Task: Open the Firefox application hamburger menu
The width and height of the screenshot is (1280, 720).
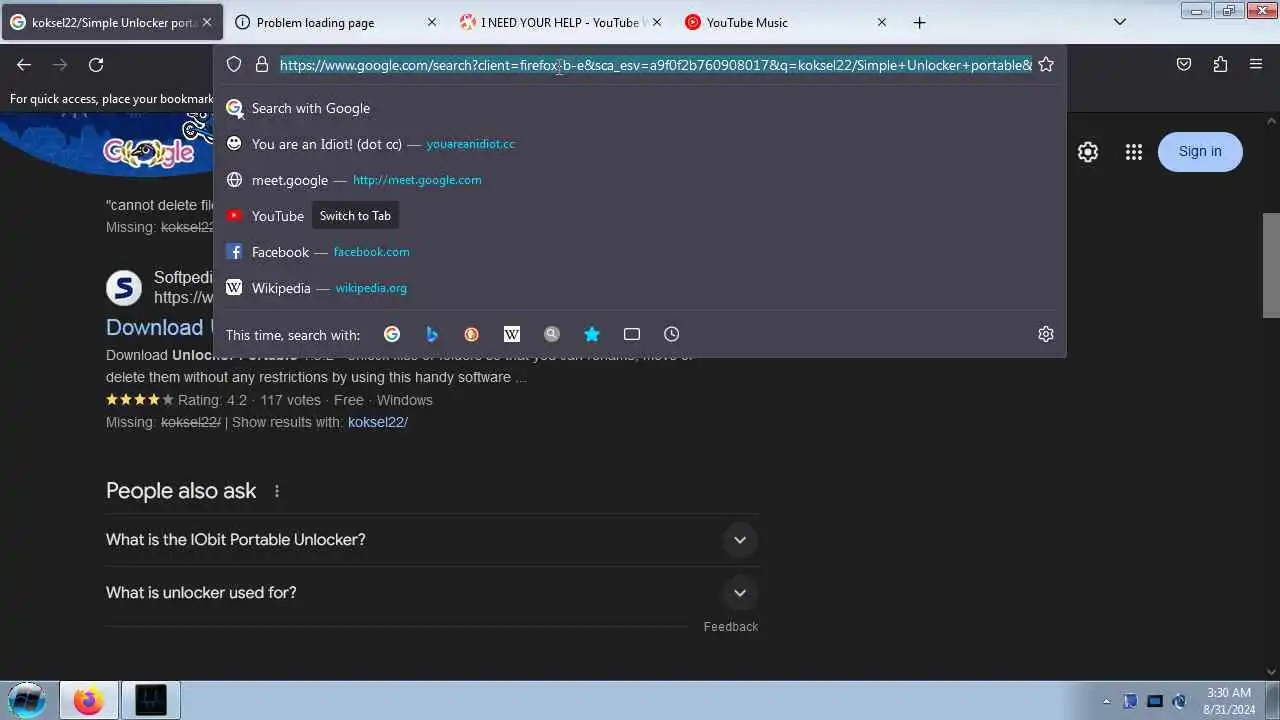Action: (1256, 65)
